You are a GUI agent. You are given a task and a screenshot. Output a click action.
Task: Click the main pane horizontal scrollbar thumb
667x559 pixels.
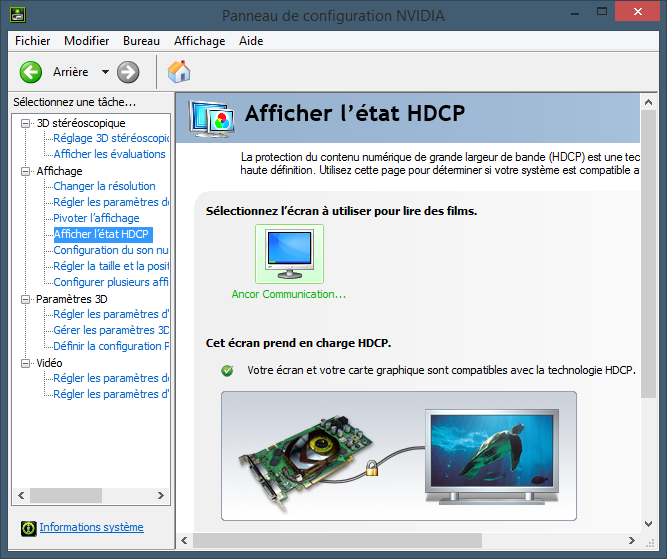[337, 540]
